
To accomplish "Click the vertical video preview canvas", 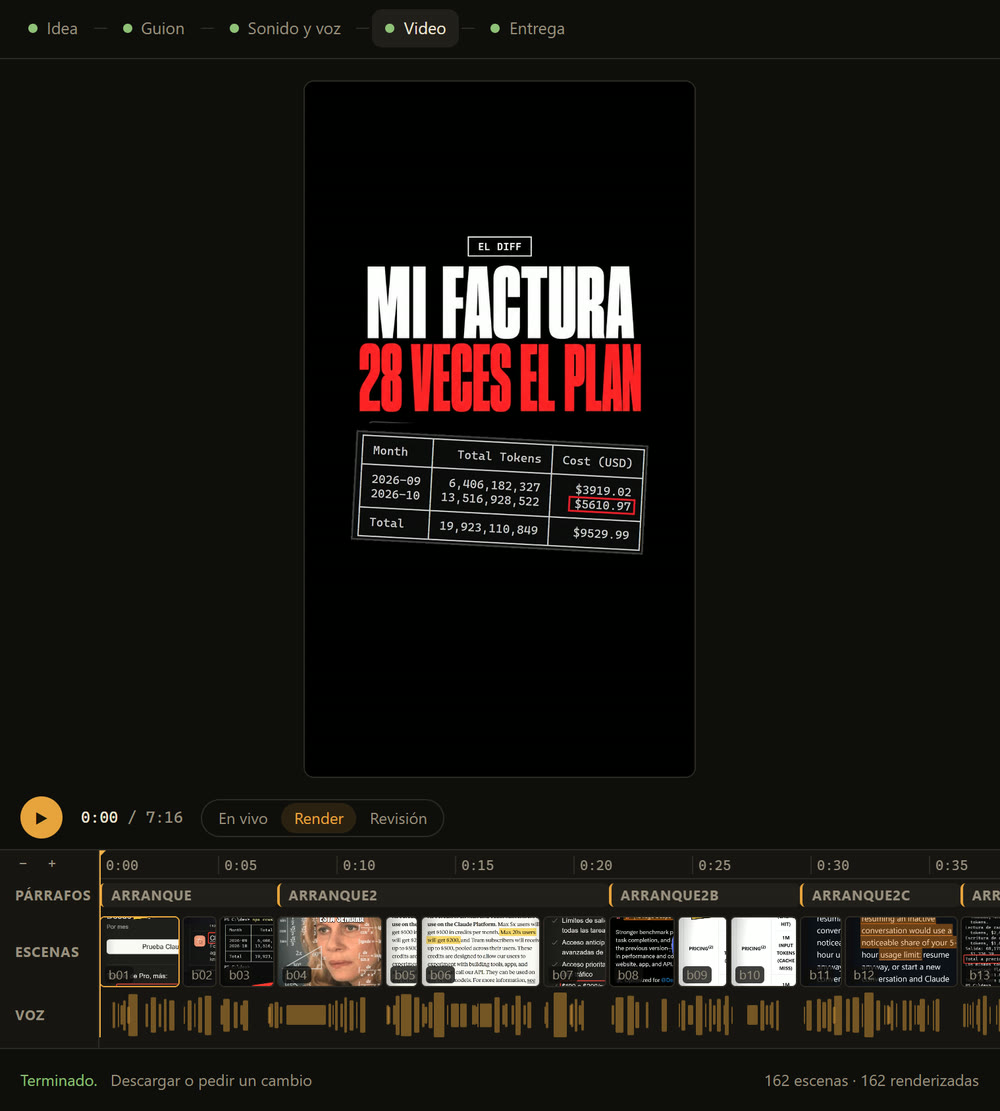I will (500, 429).
